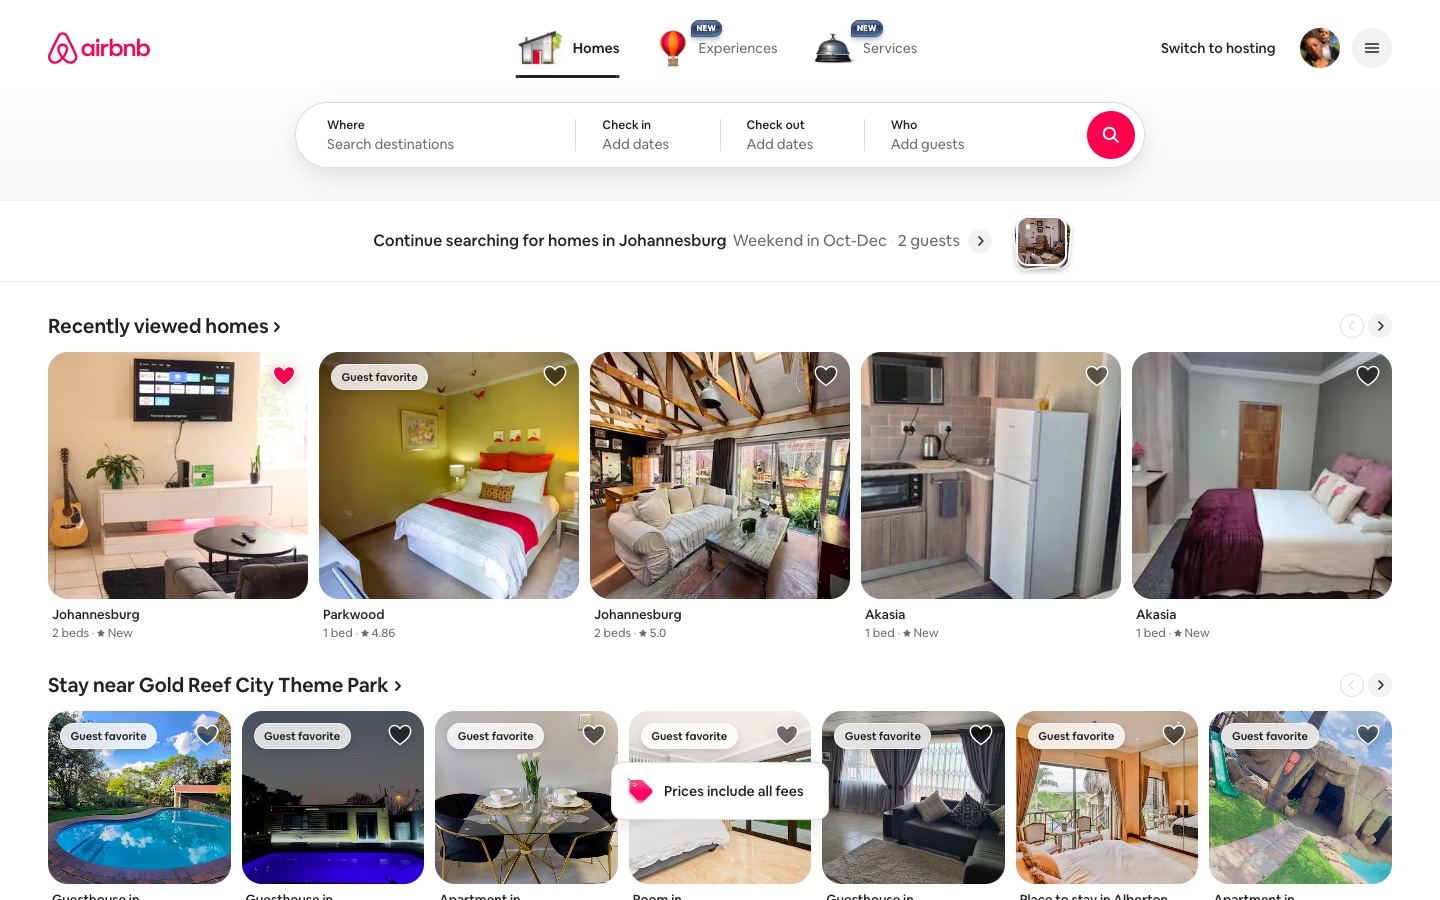Expand the Recently viewed homes section
This screenshot has height=900, width=1440.
(x=165, y=326)
